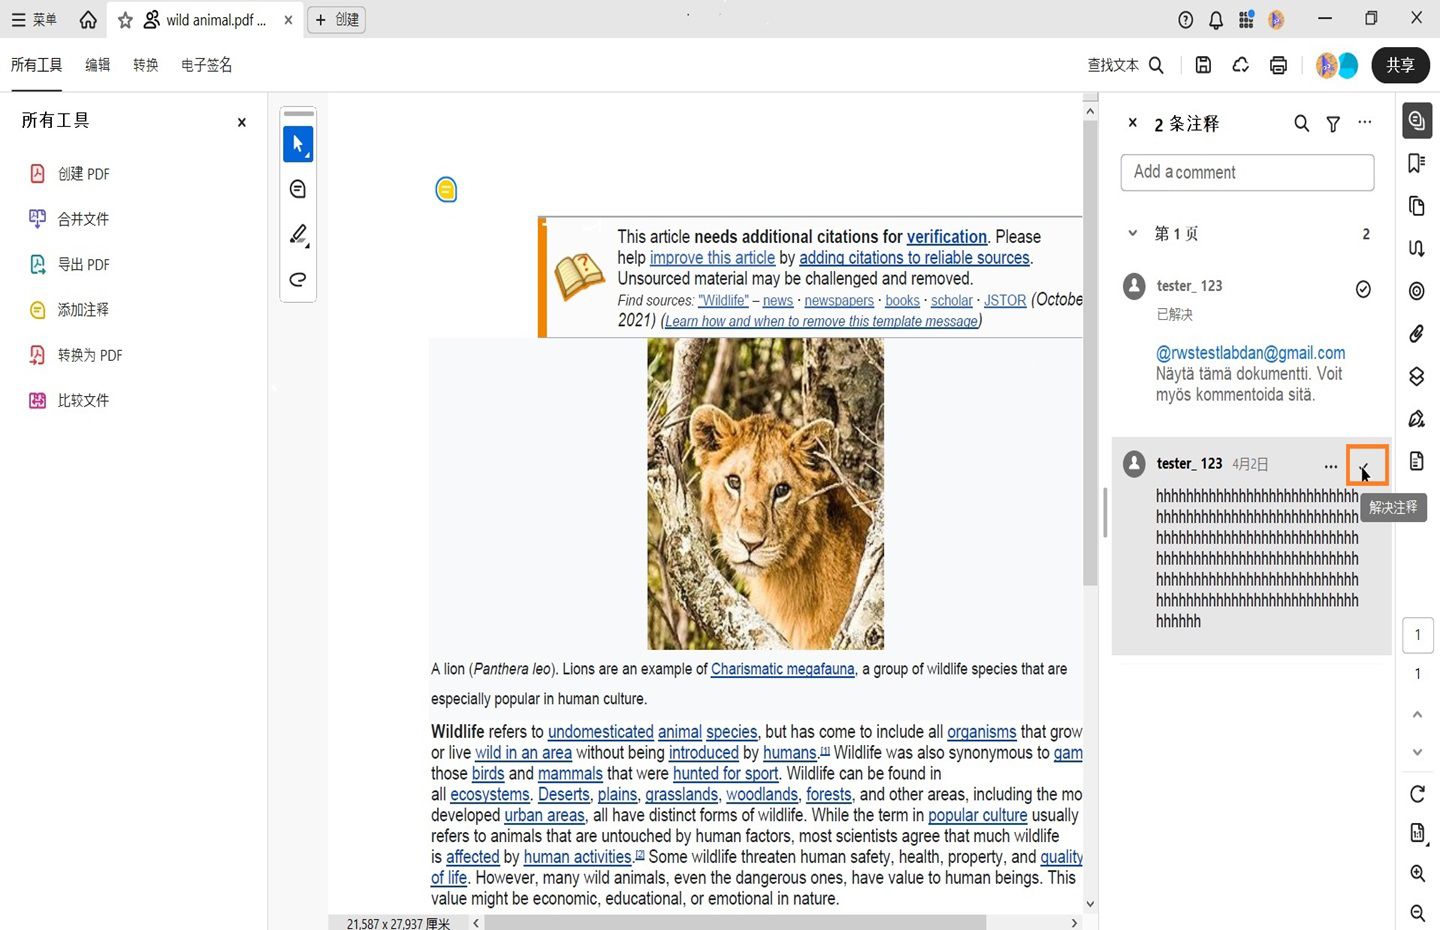Open the page thumbnails icon in the right rail

[1417, 206]
